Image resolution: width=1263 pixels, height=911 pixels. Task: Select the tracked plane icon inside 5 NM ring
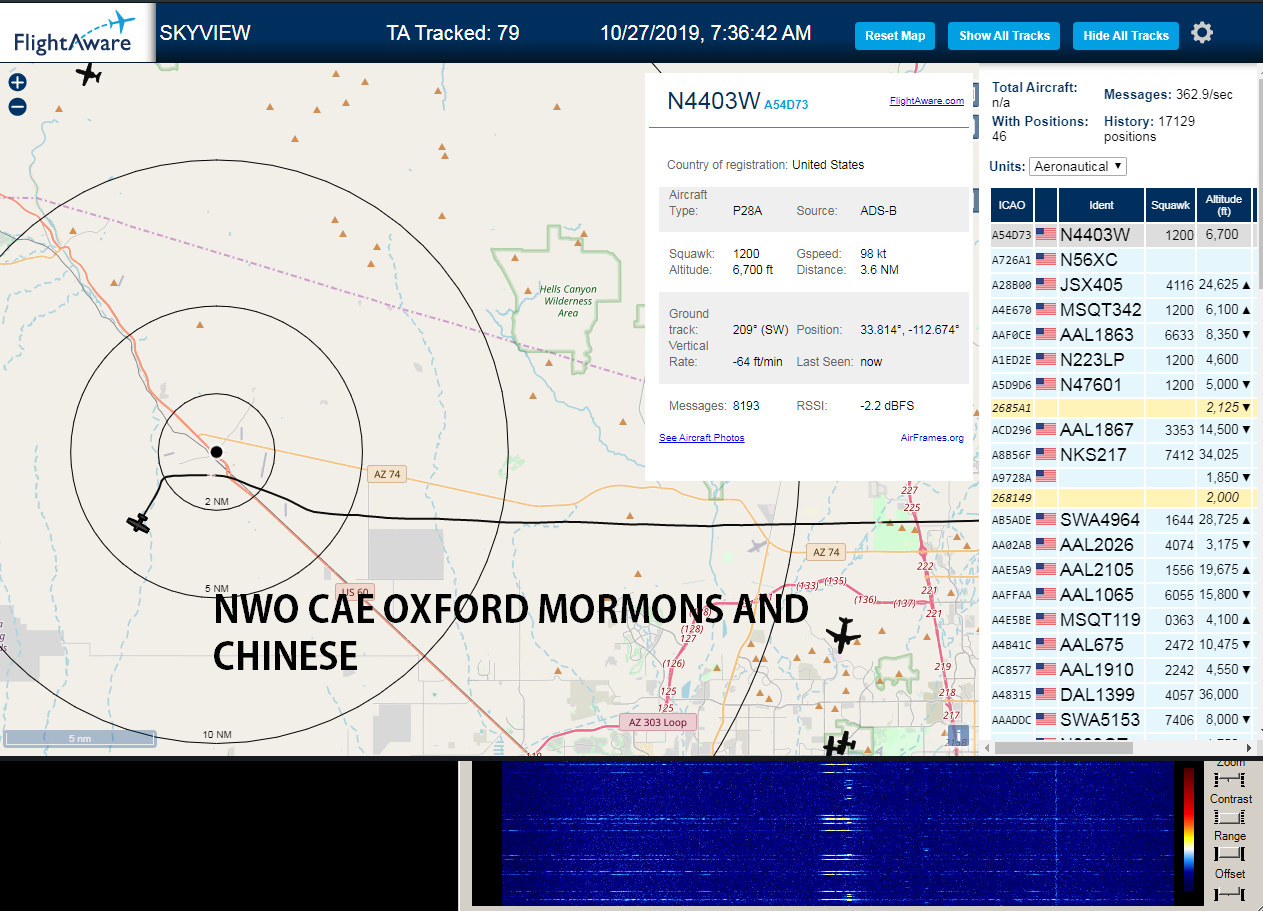(x=138, y=522)
